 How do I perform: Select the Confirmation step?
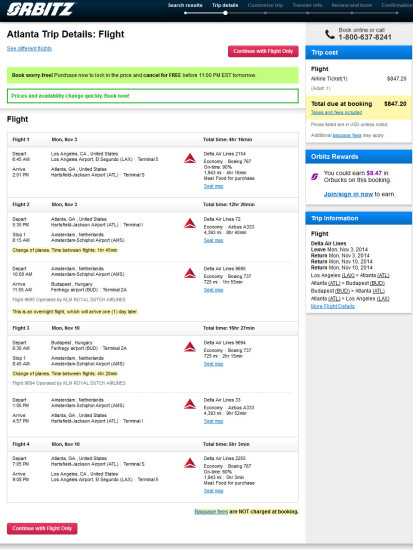397,5
